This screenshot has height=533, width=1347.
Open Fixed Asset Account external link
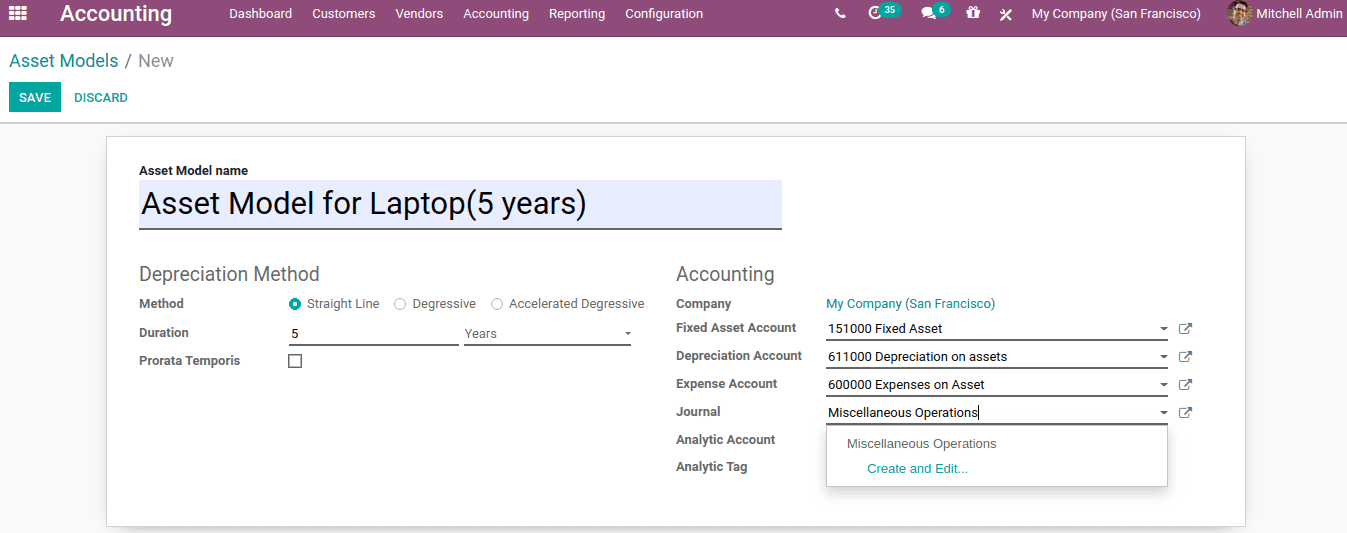(x=1185, y=328)
